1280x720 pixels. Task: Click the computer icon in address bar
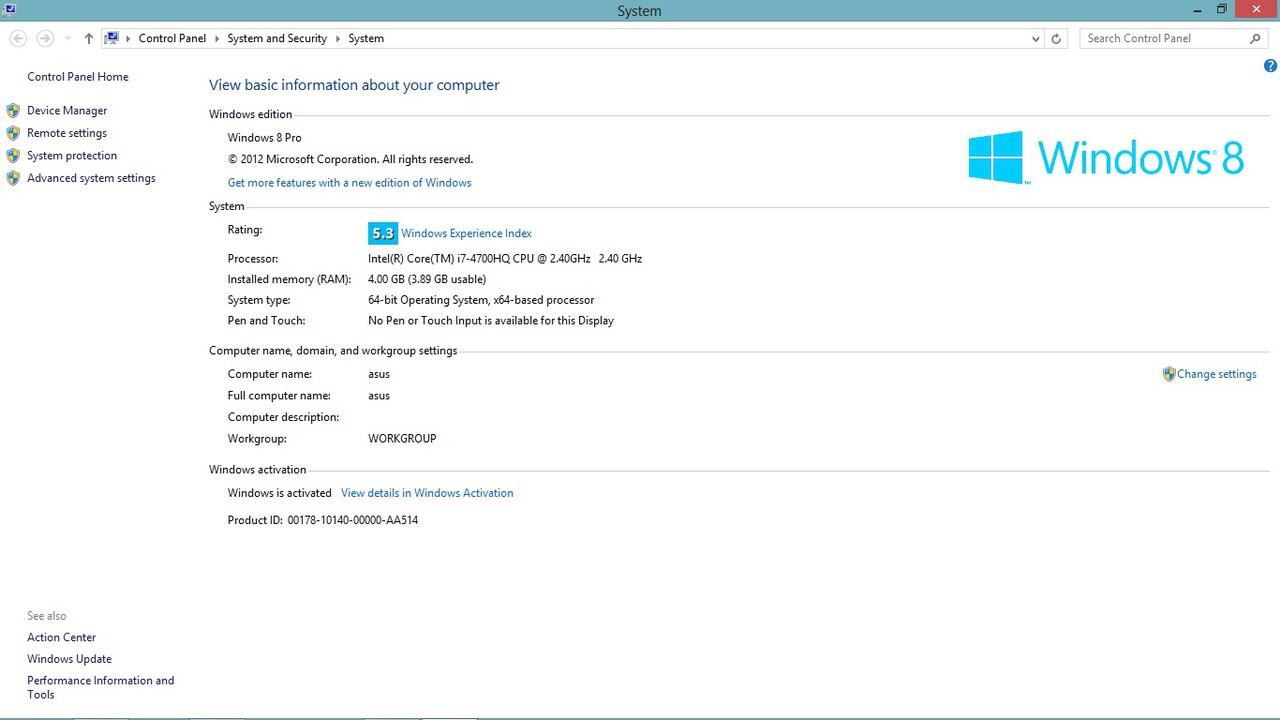click(x=112, y=38)
